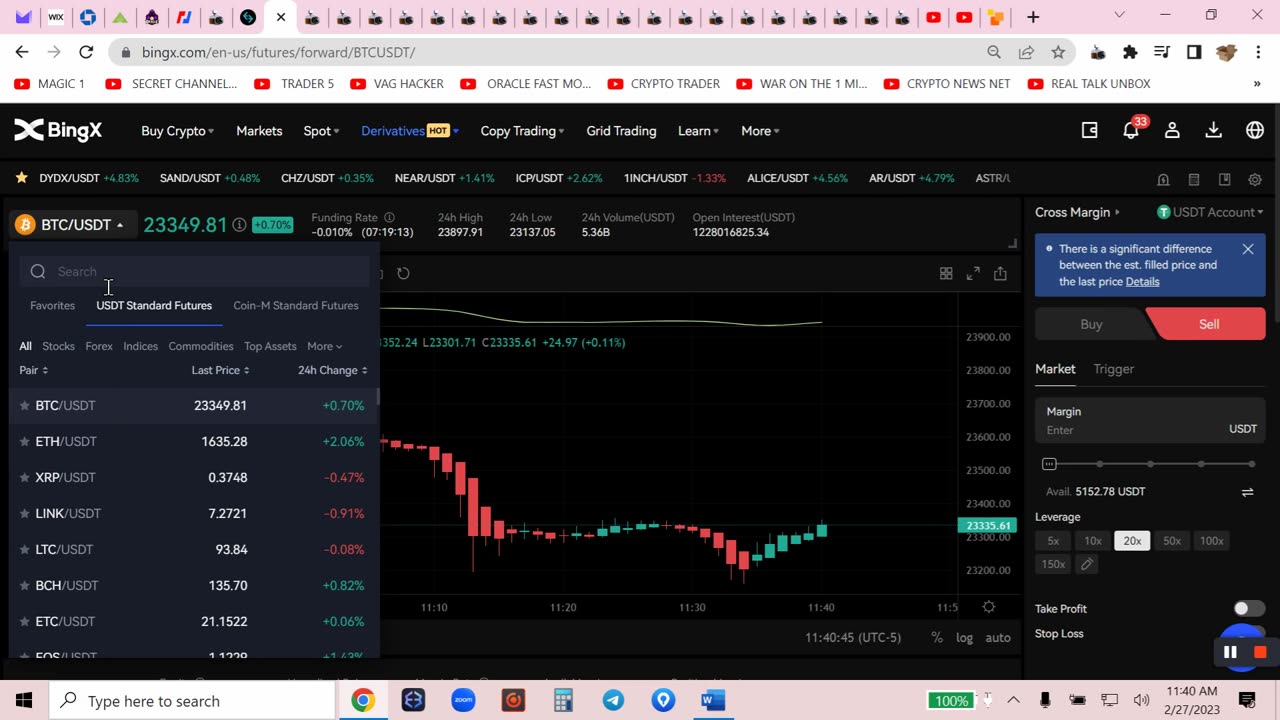The height and width of the screenshot is (720, 1280).
Task: Expand the Copy Trading menu
Action: click(522, 131)
